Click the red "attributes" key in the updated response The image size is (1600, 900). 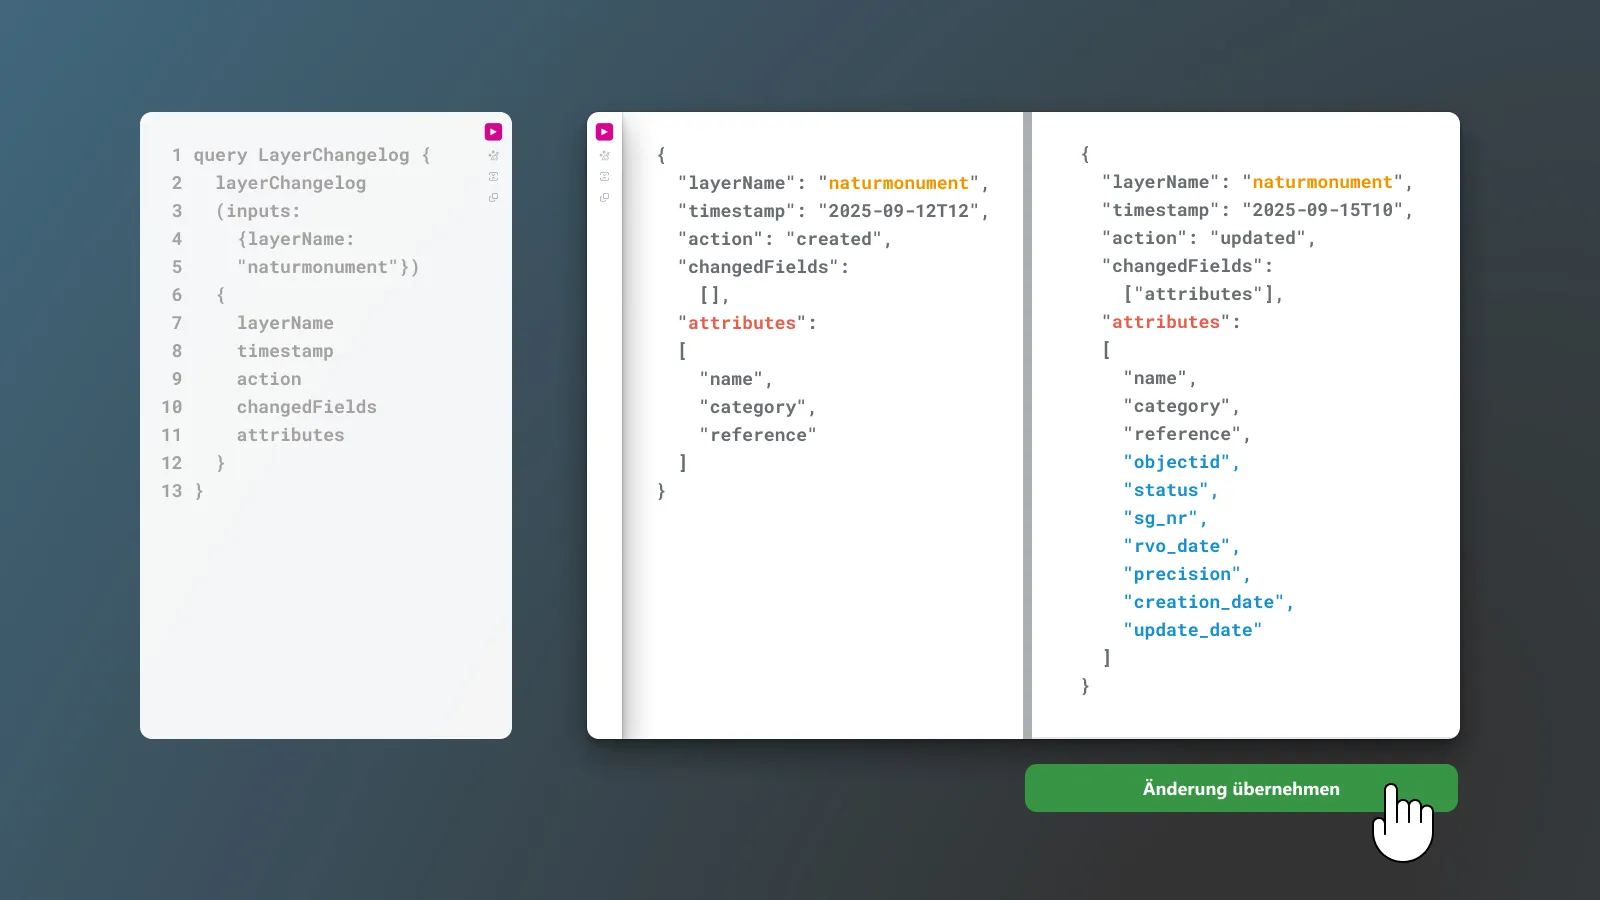(1166, 322)
